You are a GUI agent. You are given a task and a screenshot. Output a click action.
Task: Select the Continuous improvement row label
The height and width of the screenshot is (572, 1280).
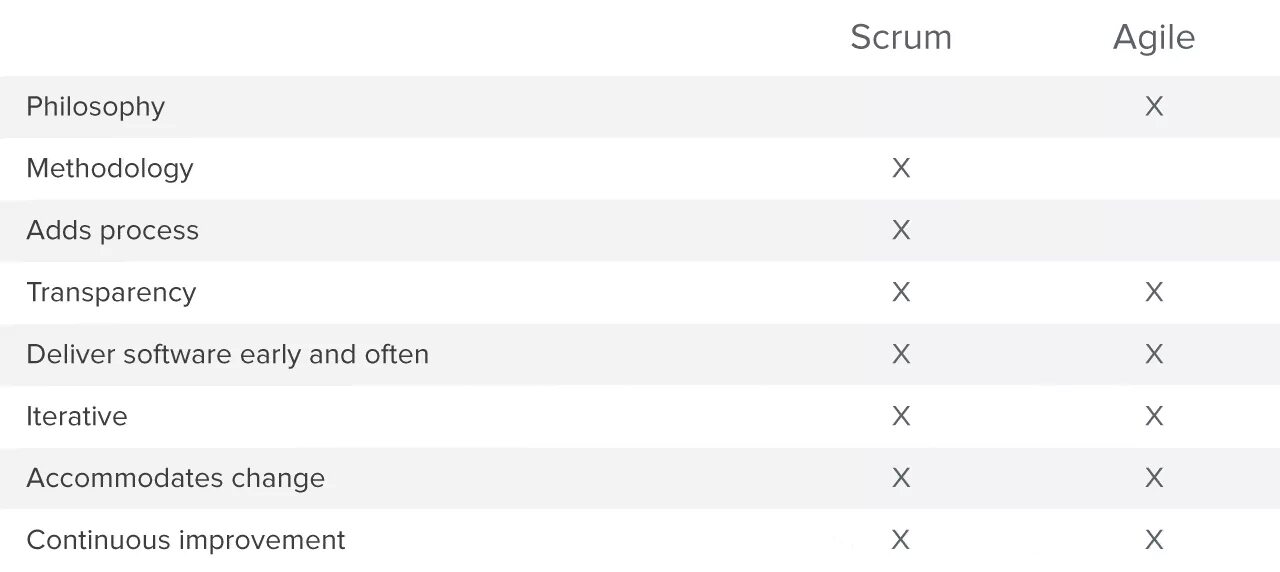click(185, 540)
